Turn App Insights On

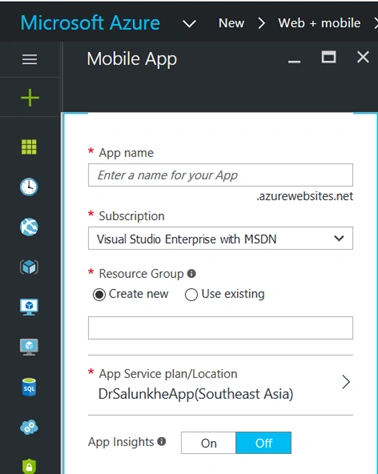[209, 443]
